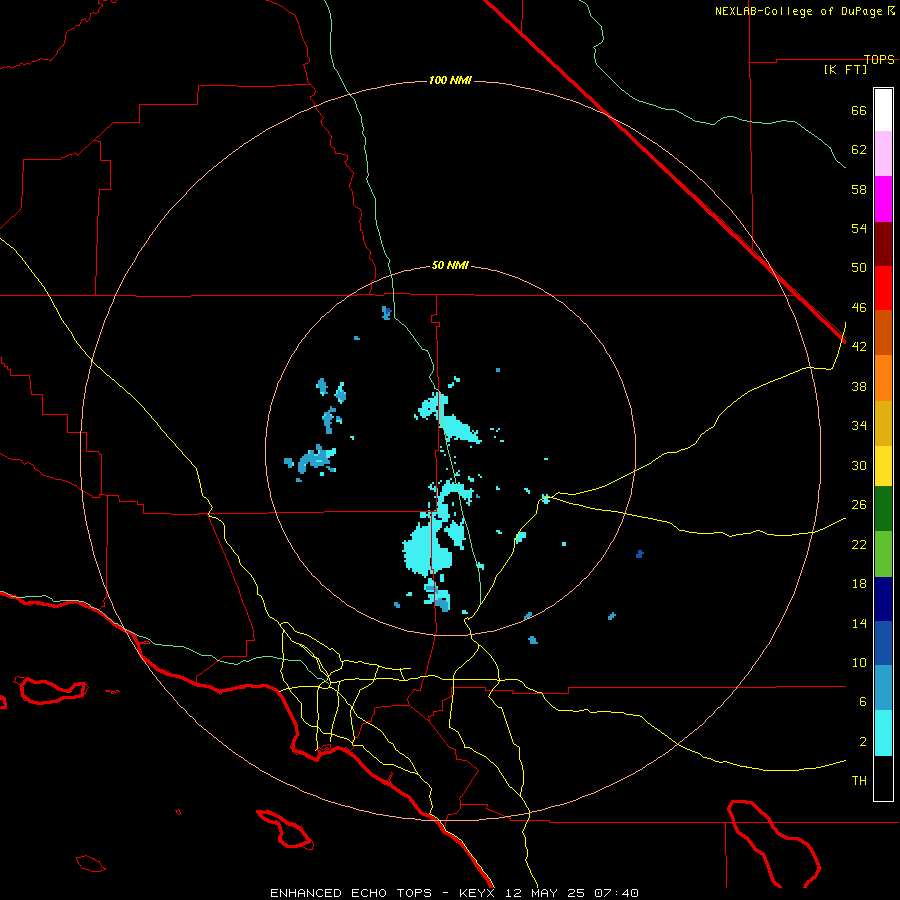The height and width of the screenshot is (900, 900).
Task: Click the legend value '62'
Action: pos(859,150)
